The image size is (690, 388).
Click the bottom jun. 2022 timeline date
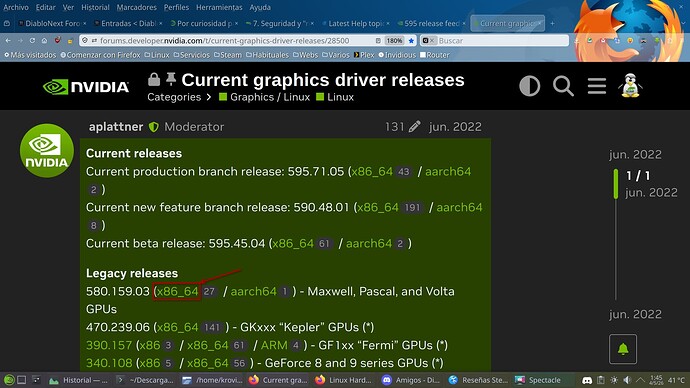[x=635, y=314]
